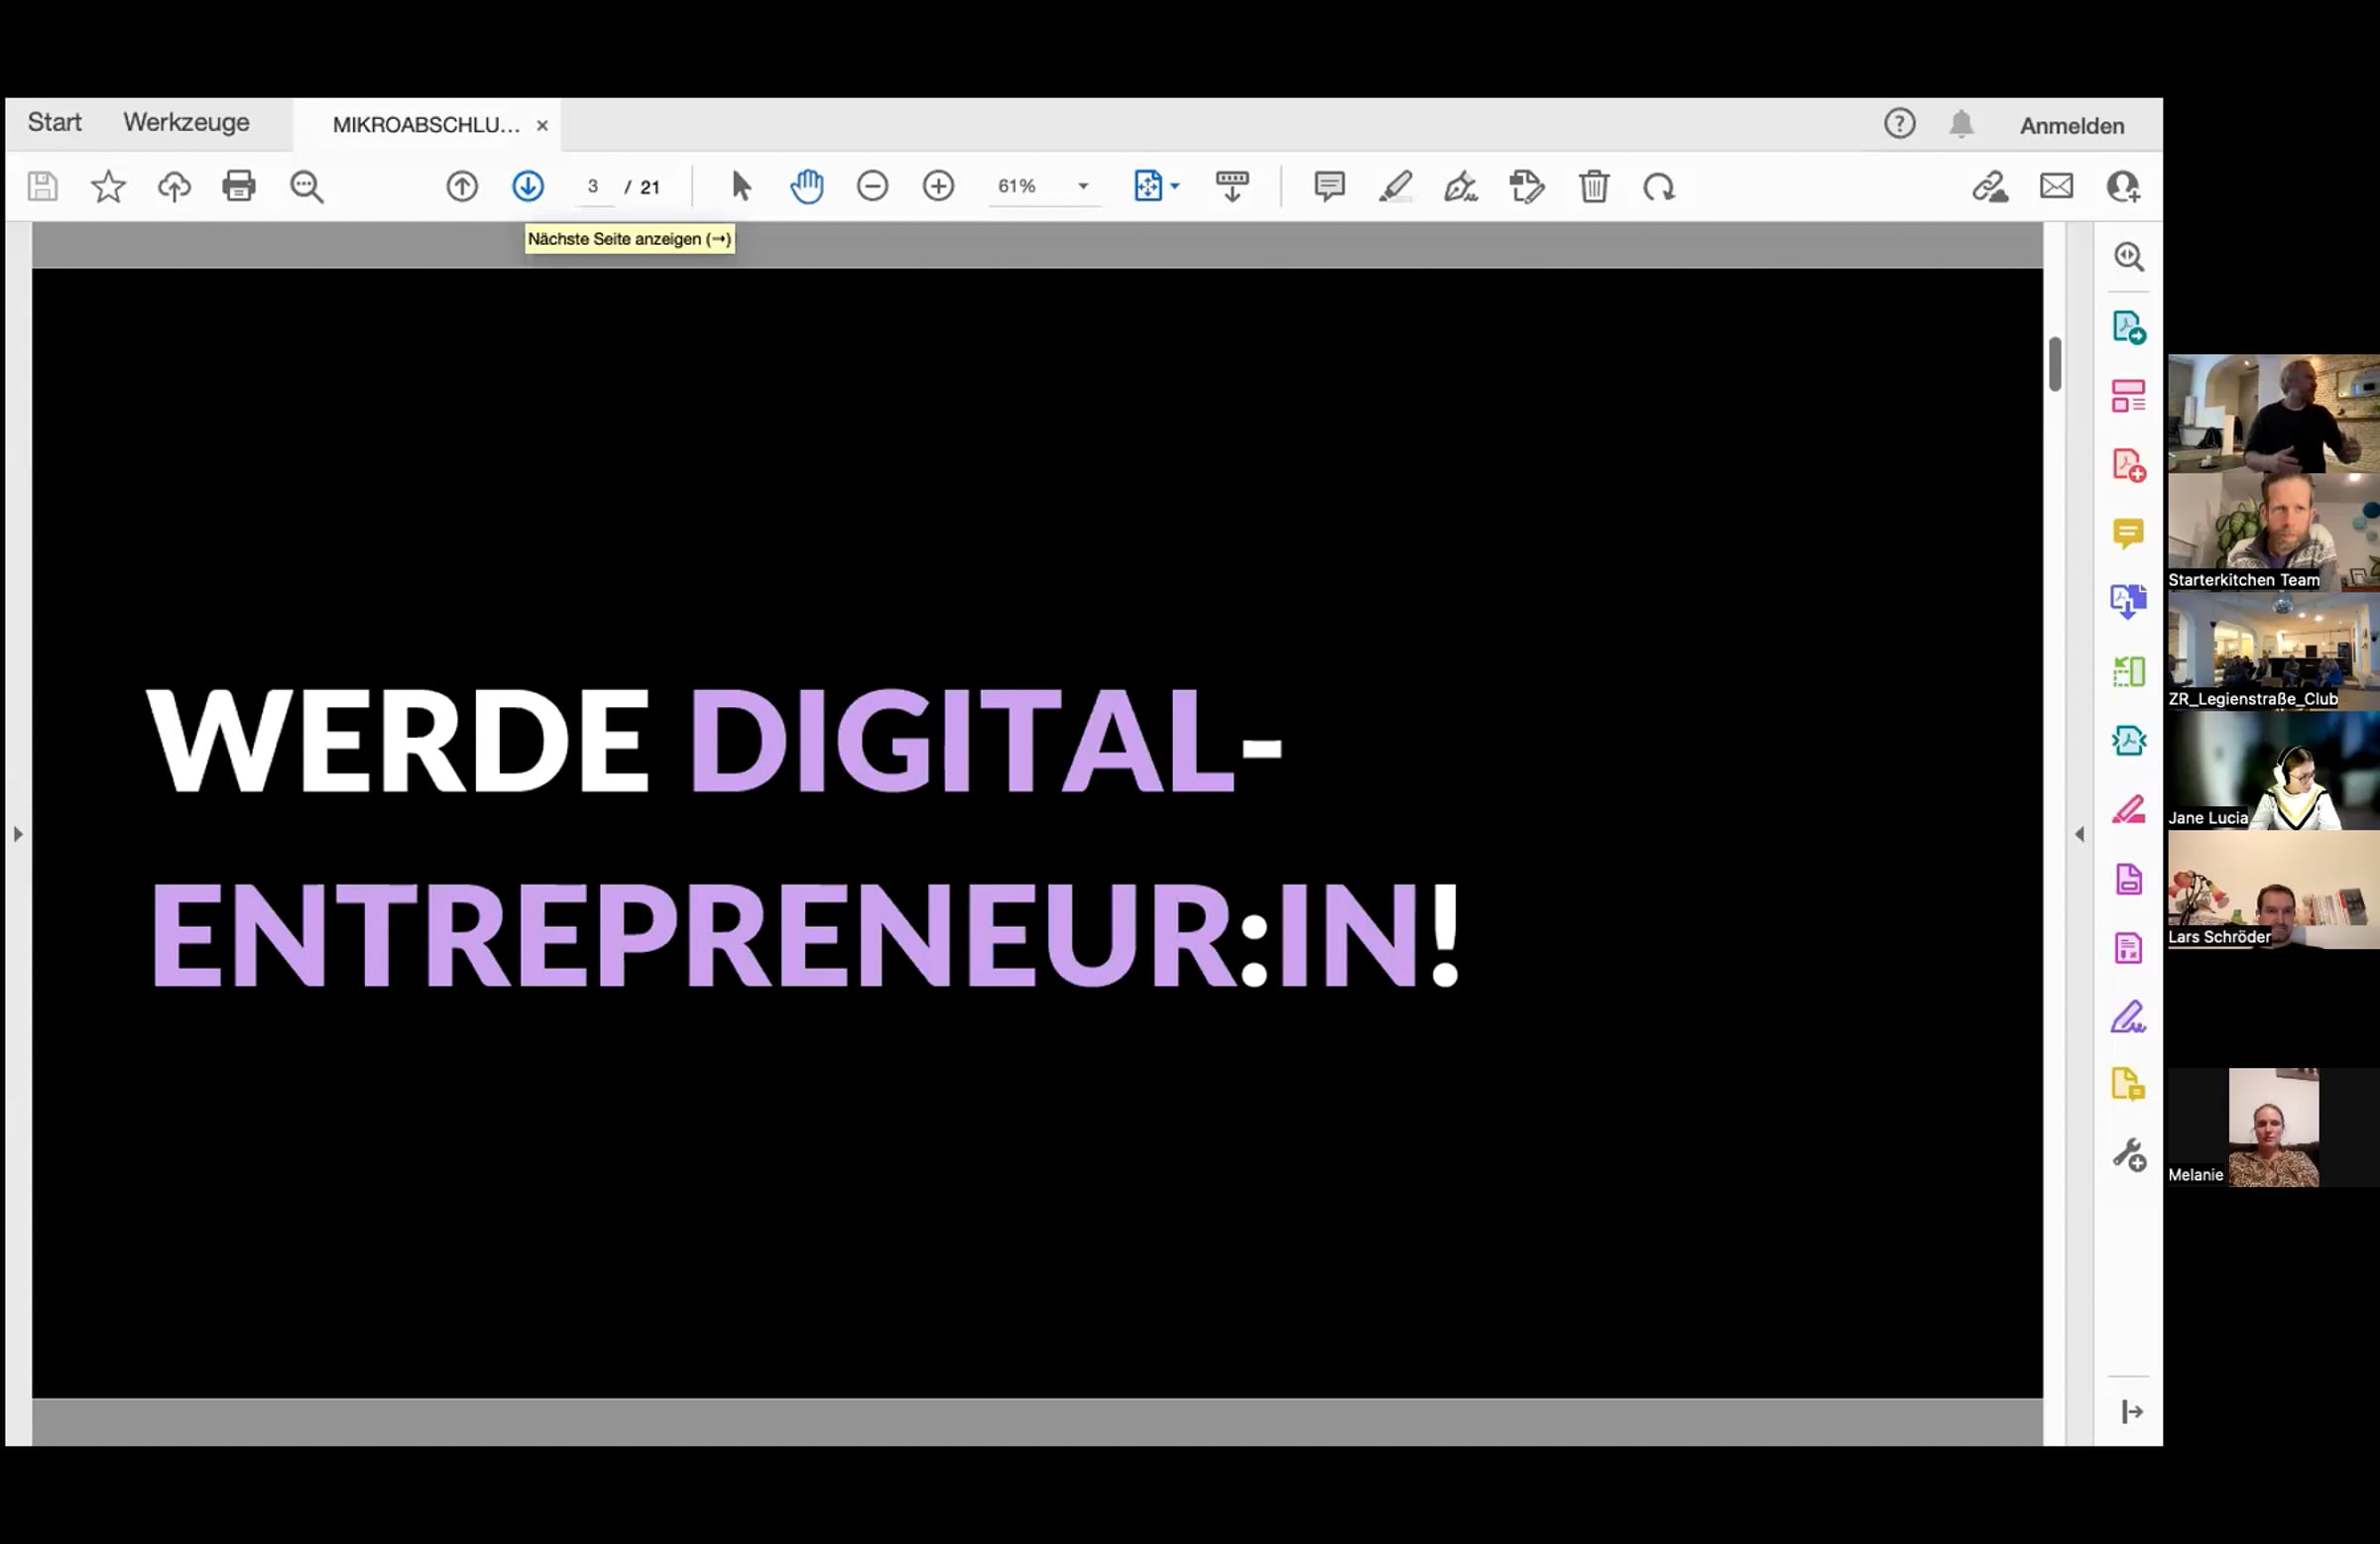Click the page number input field

[594, 186]
